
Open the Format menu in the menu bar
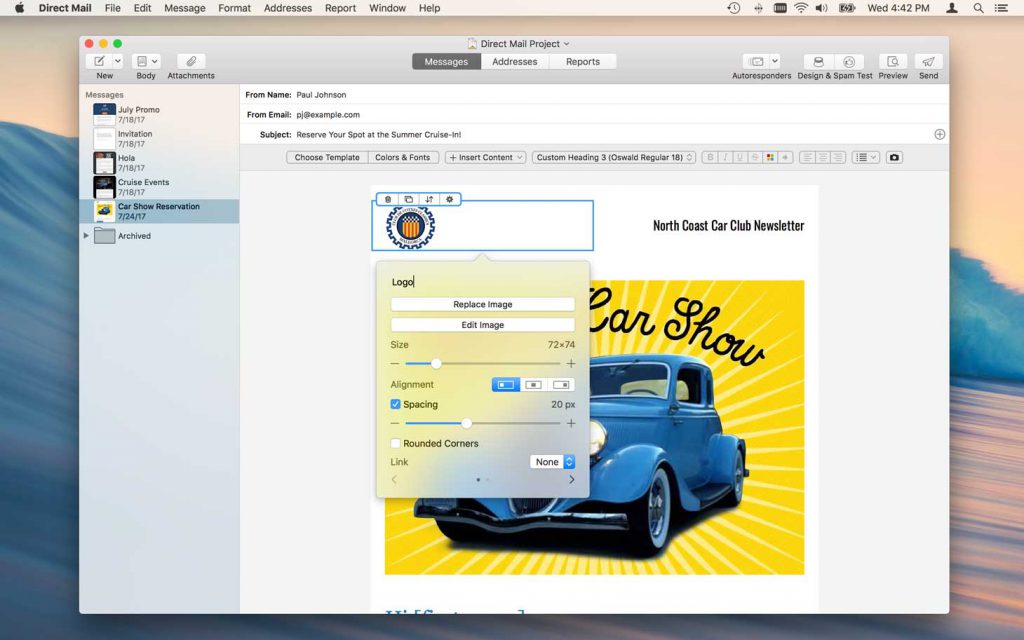click(x=234, y=8)
